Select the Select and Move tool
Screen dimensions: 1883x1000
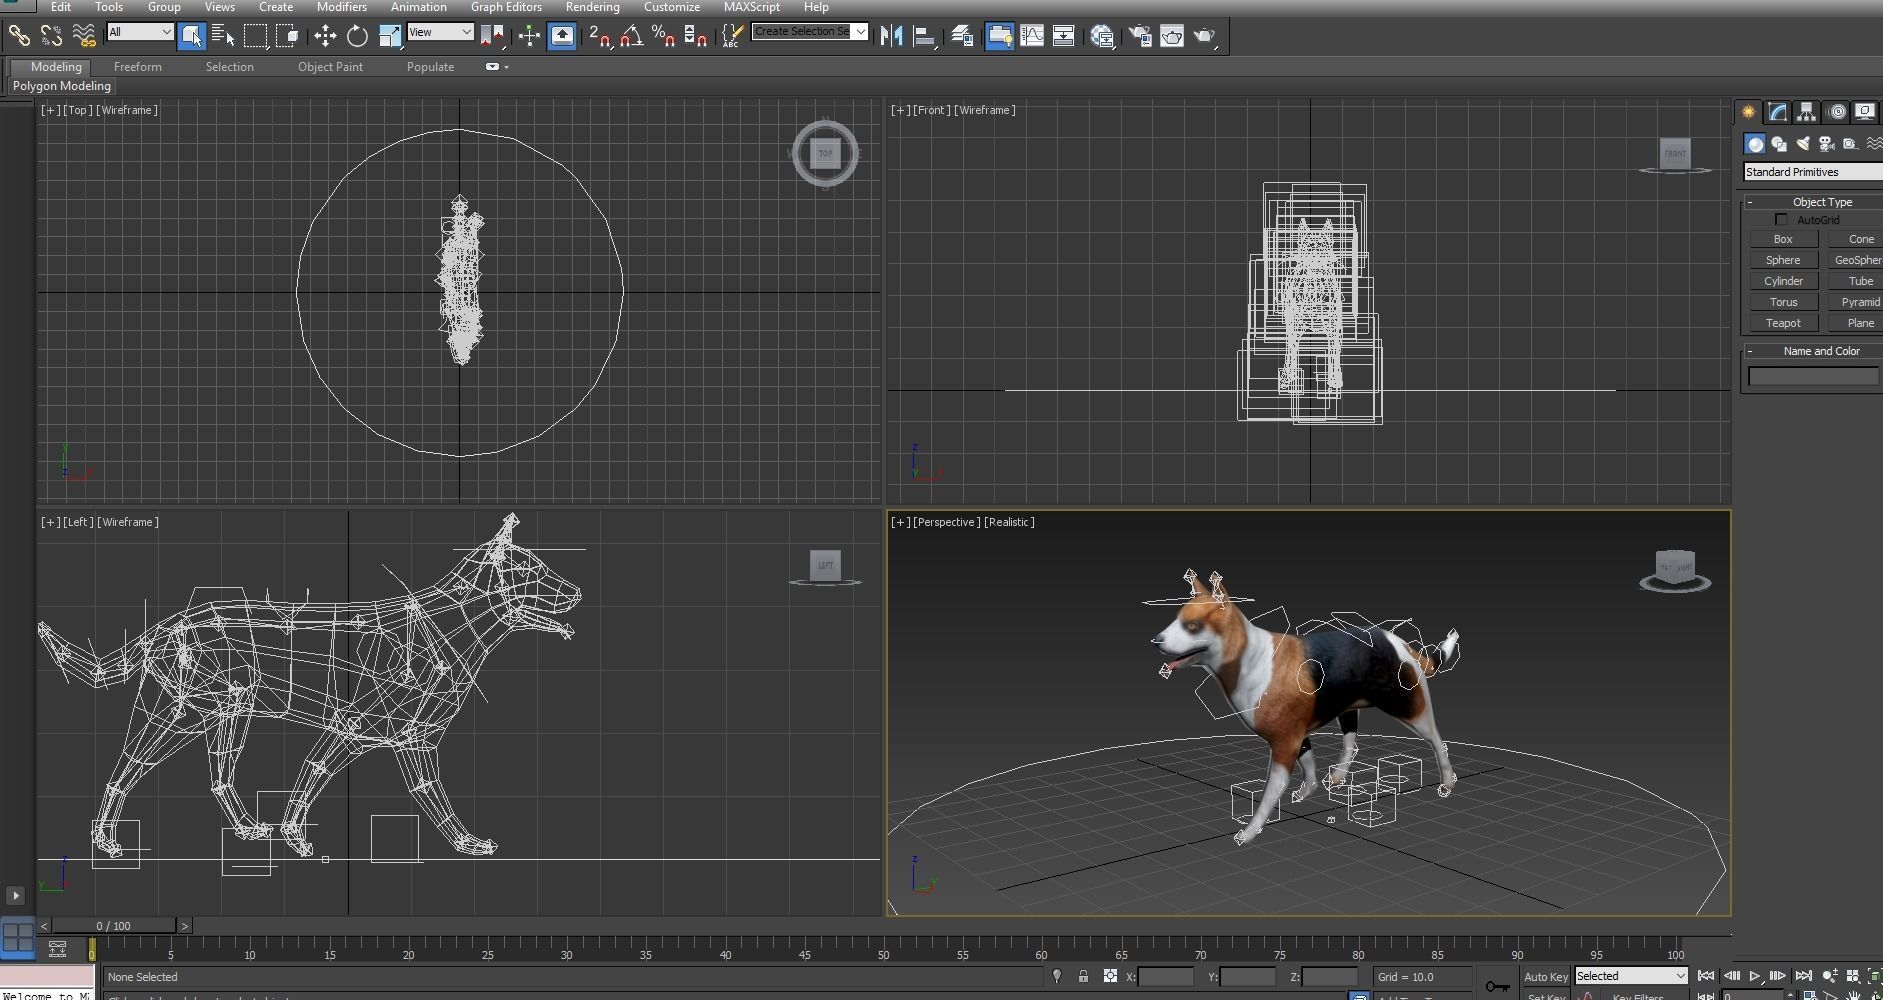tap(325, 36)
